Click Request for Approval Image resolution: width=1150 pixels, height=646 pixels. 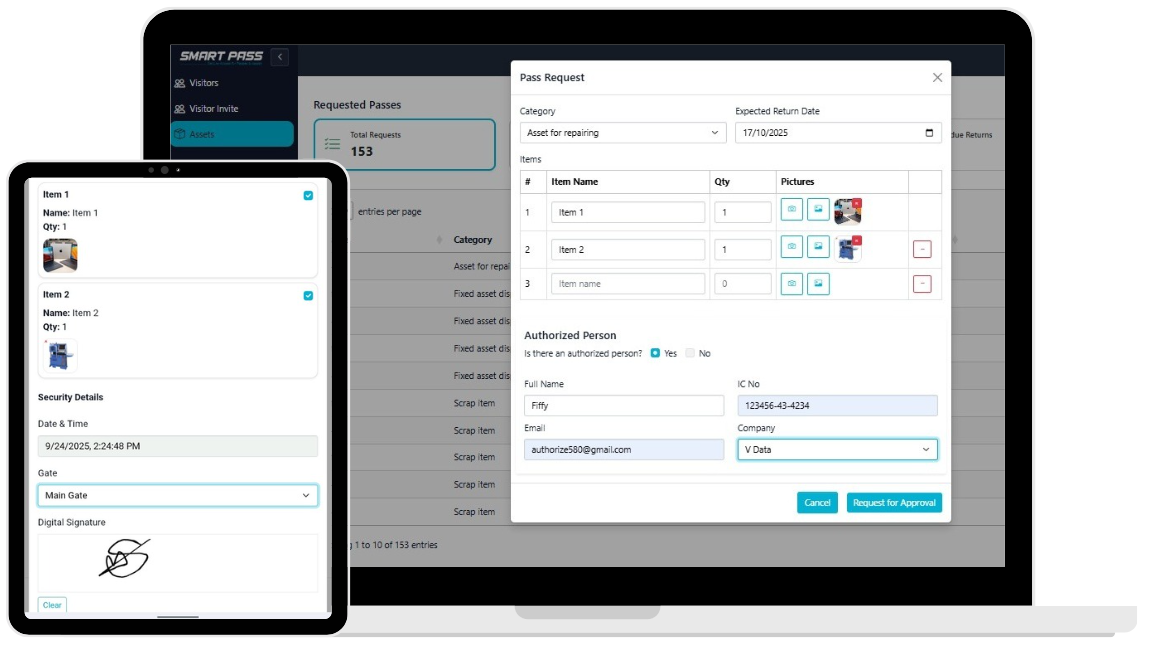894,502
